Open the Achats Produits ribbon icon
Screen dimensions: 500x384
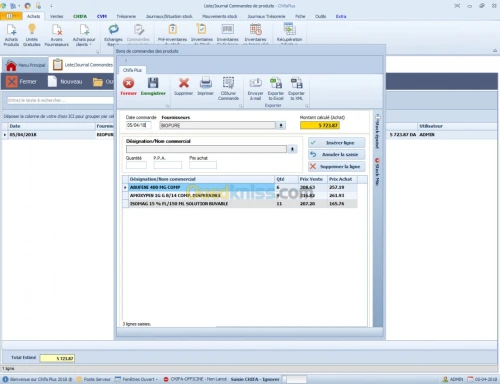click(x=11, y=34)
